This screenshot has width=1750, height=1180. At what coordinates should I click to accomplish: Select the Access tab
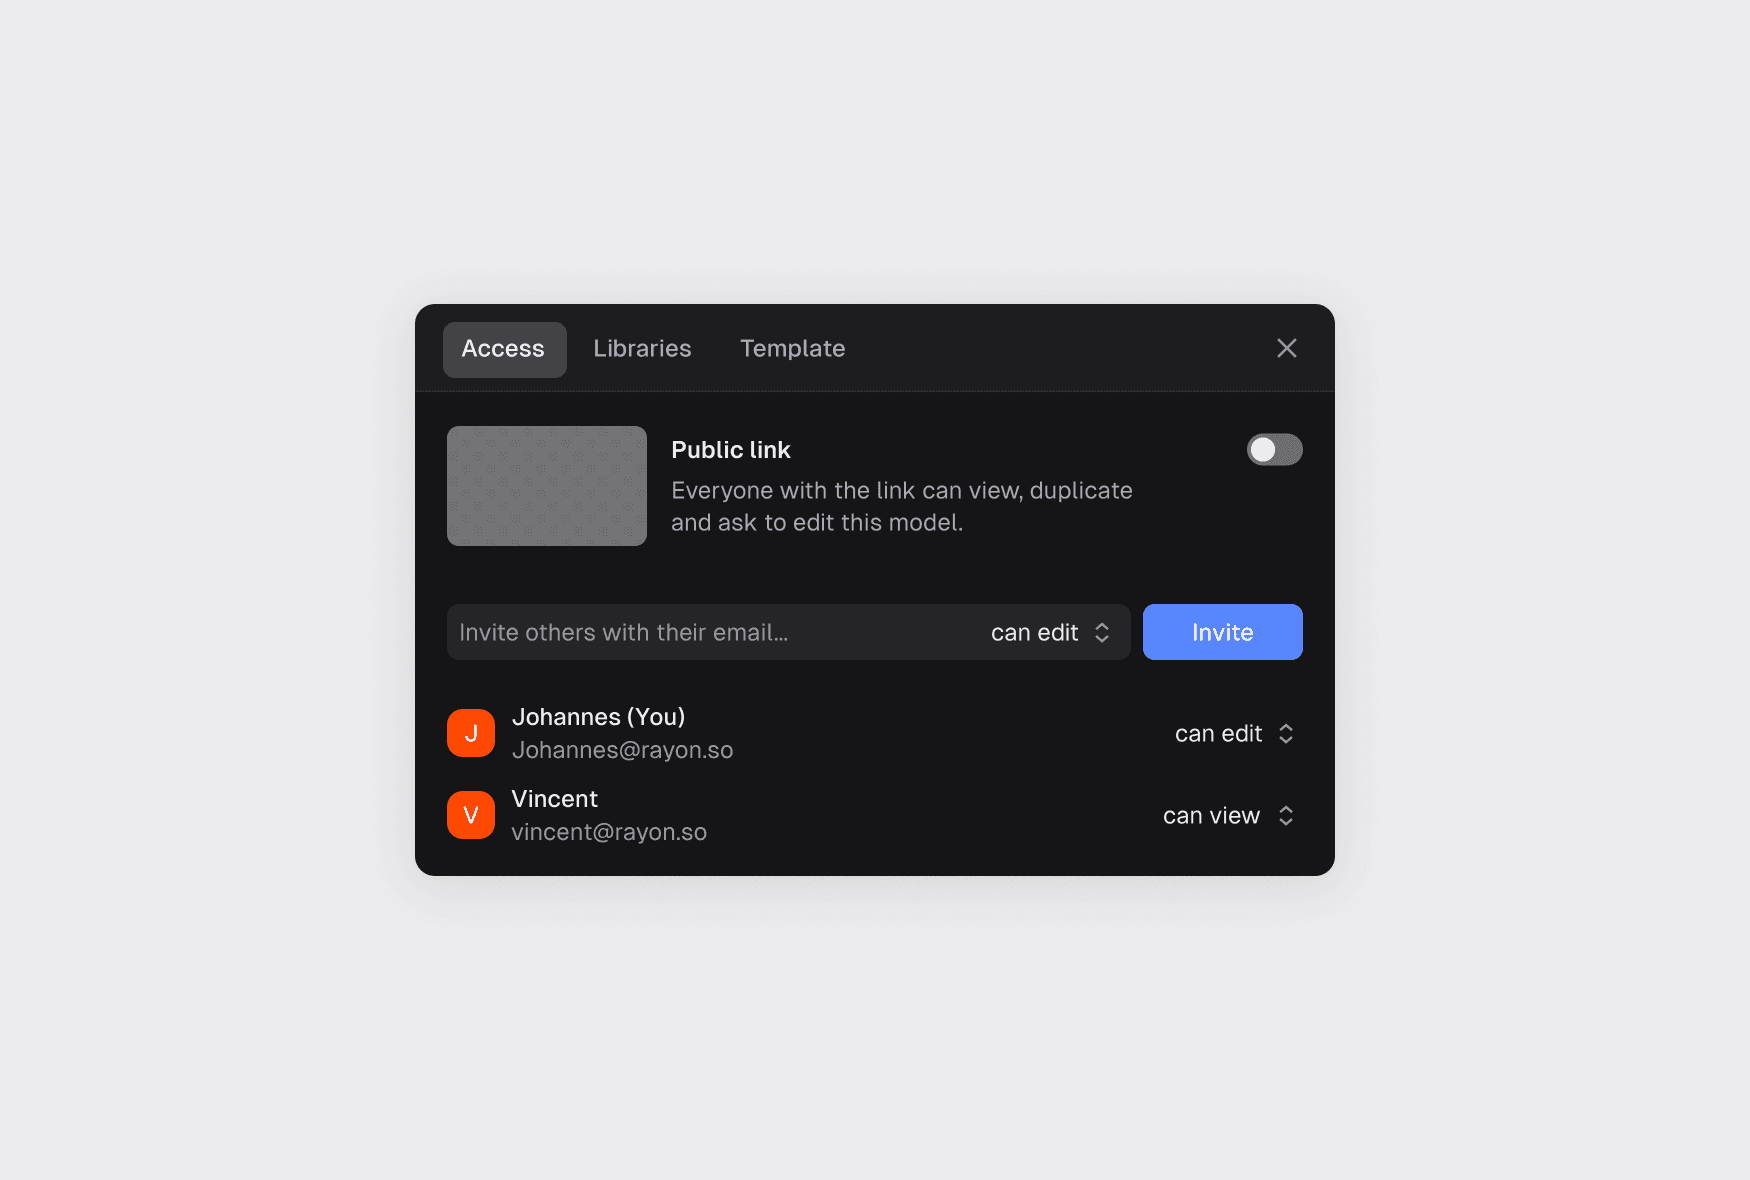(x=504, y=349)
